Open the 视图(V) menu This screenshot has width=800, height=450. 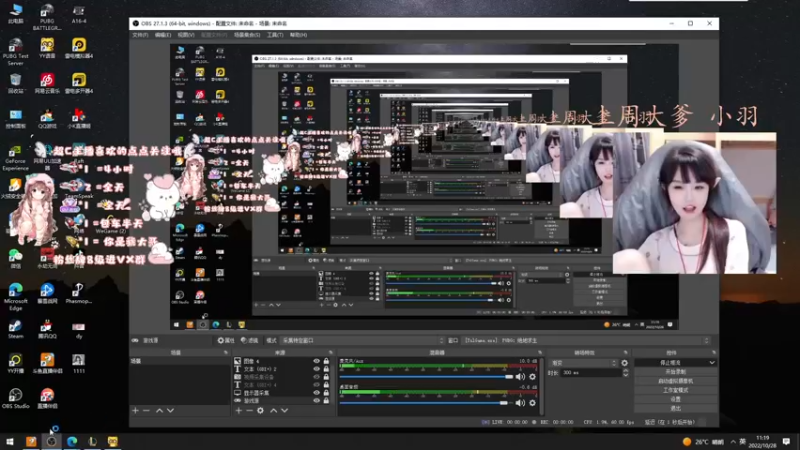click(x=186, y=35)
